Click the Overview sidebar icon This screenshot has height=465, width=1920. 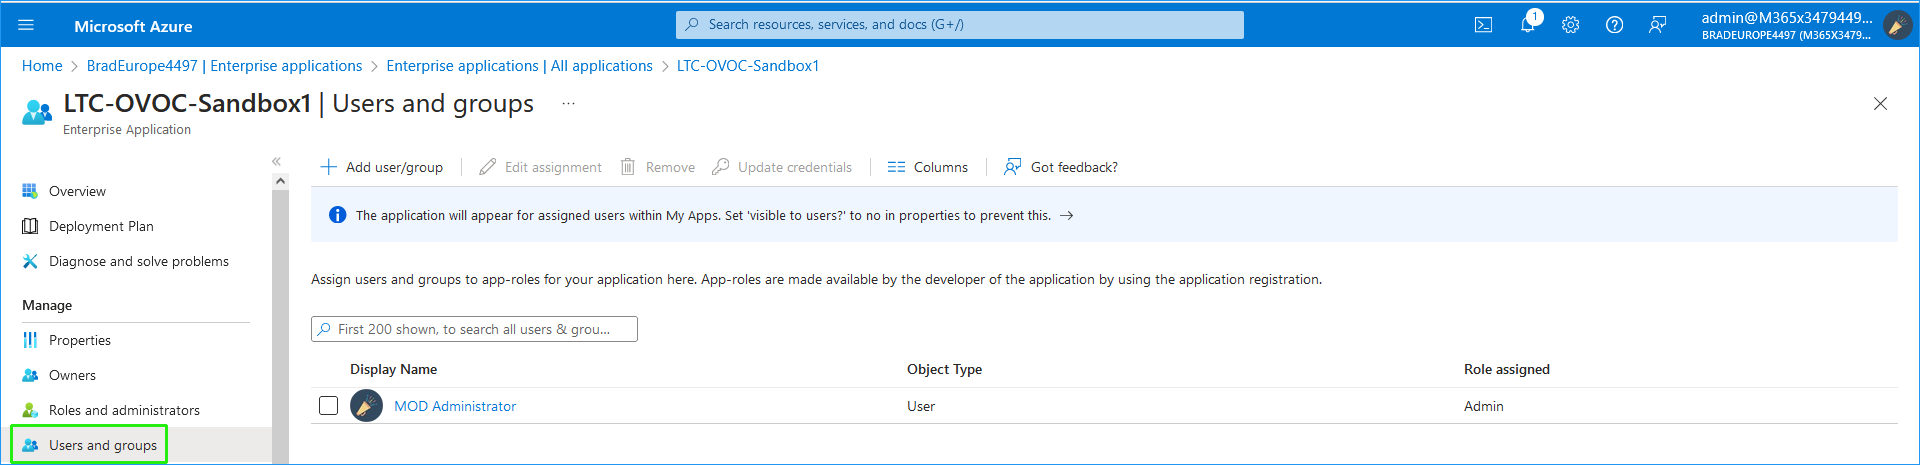click(x=30, y=191)
